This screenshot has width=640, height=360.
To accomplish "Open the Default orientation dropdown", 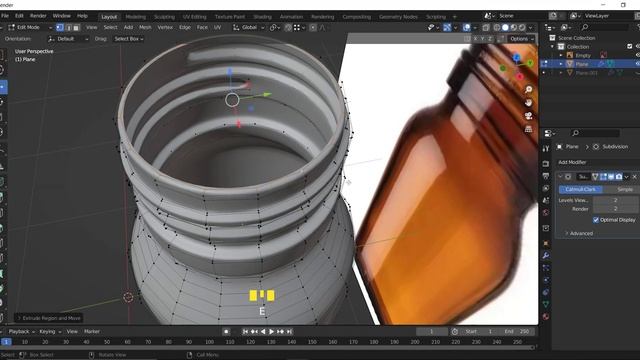I will [x=68, y=39].
